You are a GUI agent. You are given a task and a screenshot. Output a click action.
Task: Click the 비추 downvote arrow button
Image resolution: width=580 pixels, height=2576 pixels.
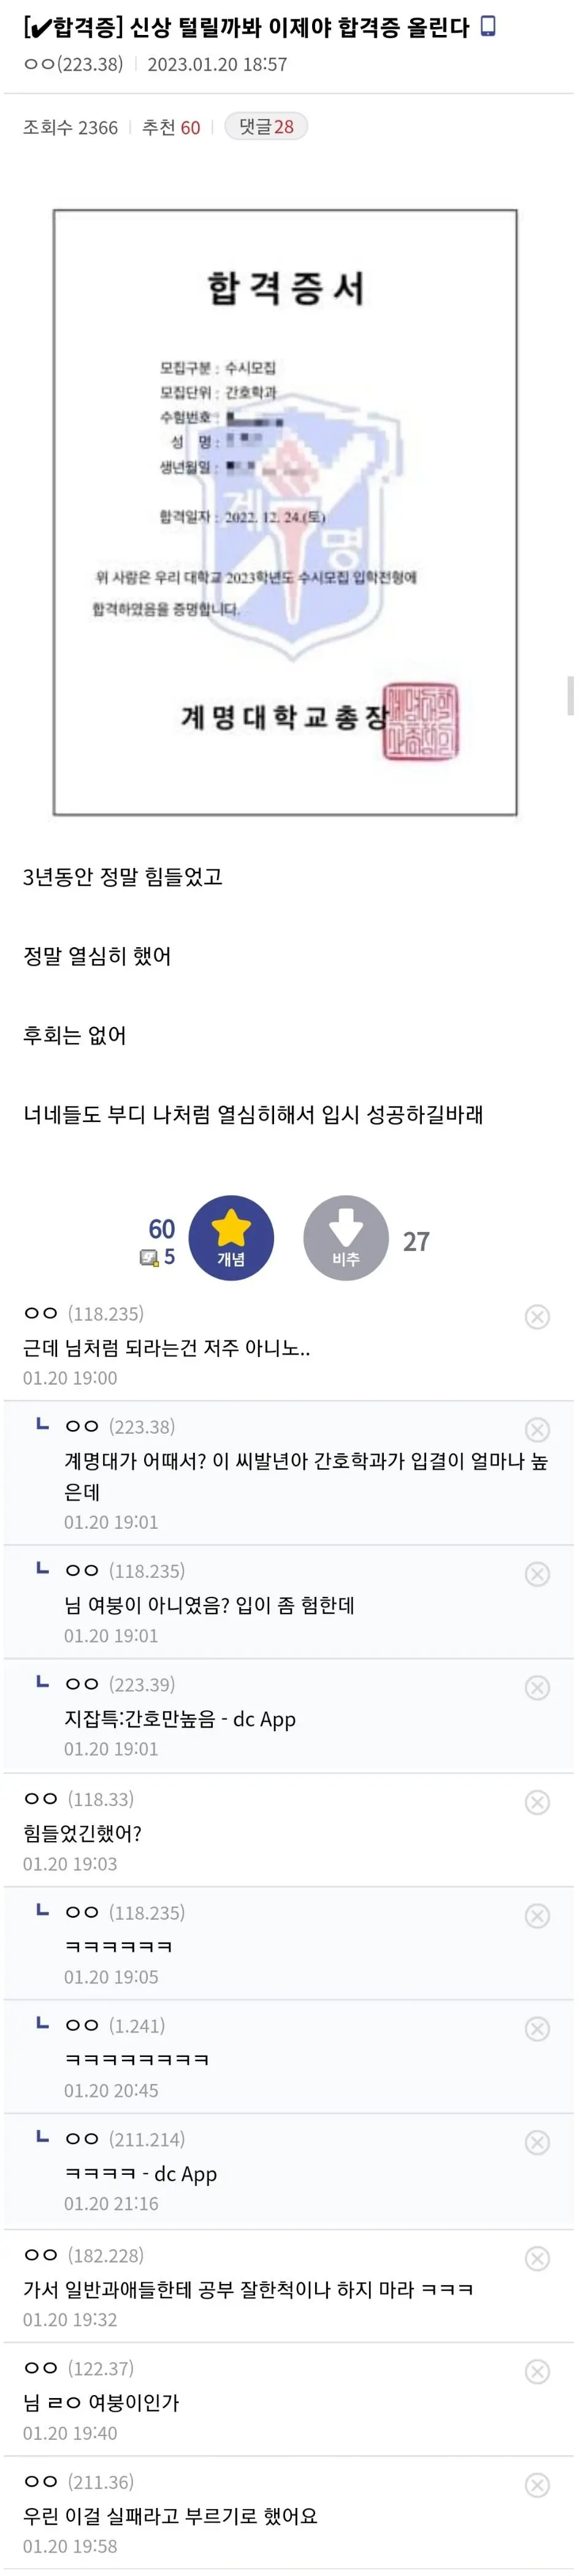click(x=345, y=1237)
